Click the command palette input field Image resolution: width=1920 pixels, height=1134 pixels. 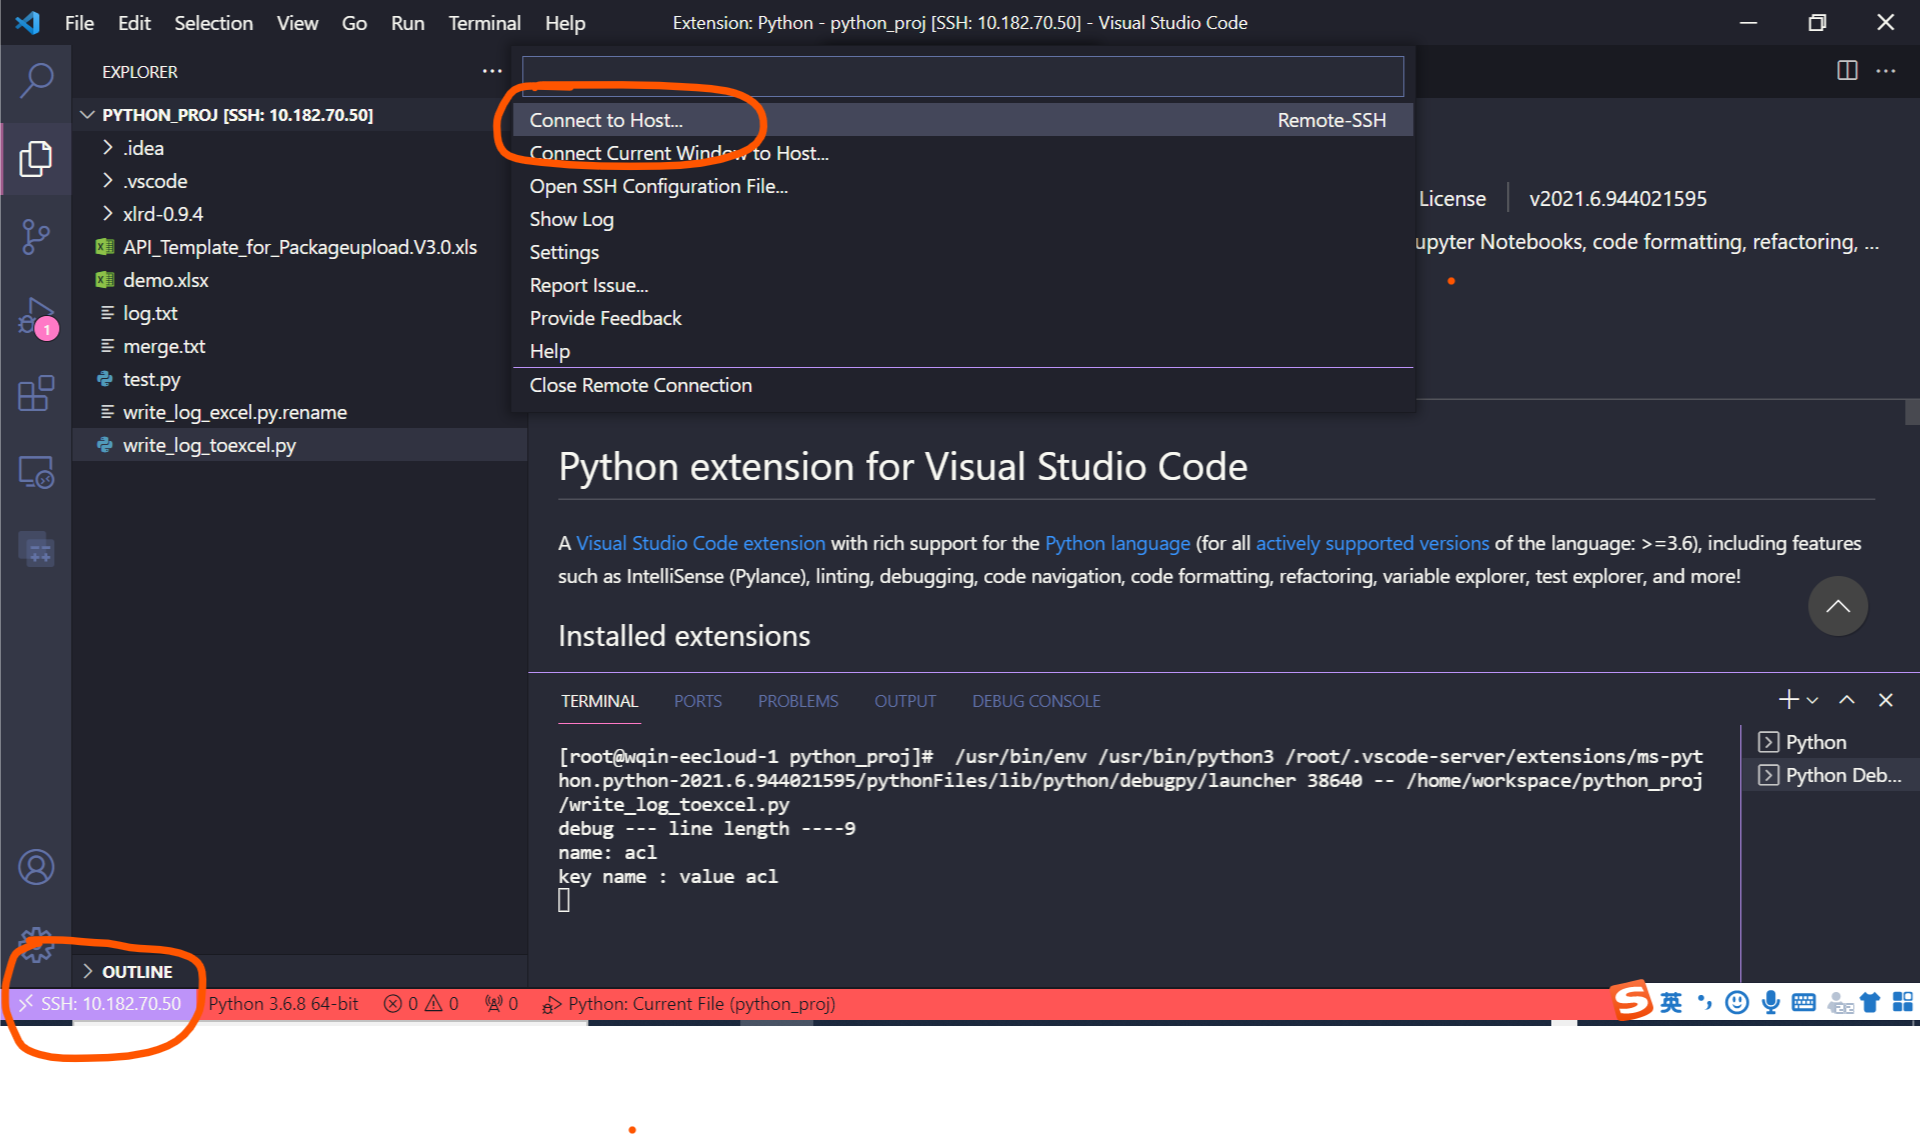pos(962,75)
